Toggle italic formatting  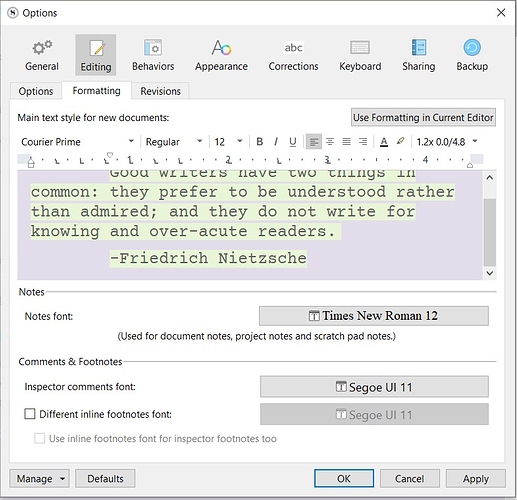pos(276,142)
